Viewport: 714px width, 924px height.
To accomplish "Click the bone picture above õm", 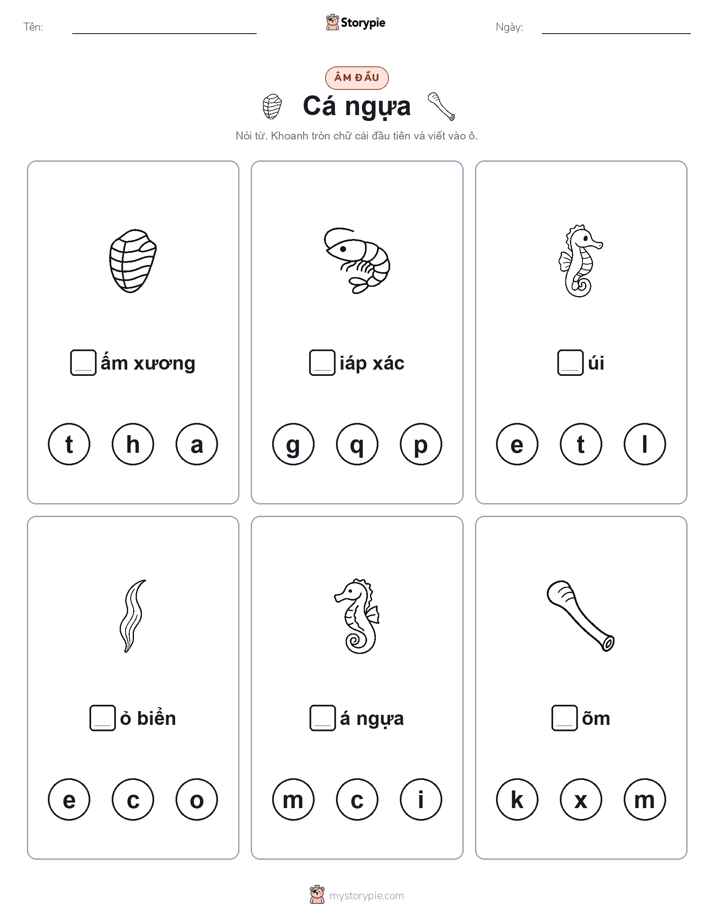I will pos(581,616).
